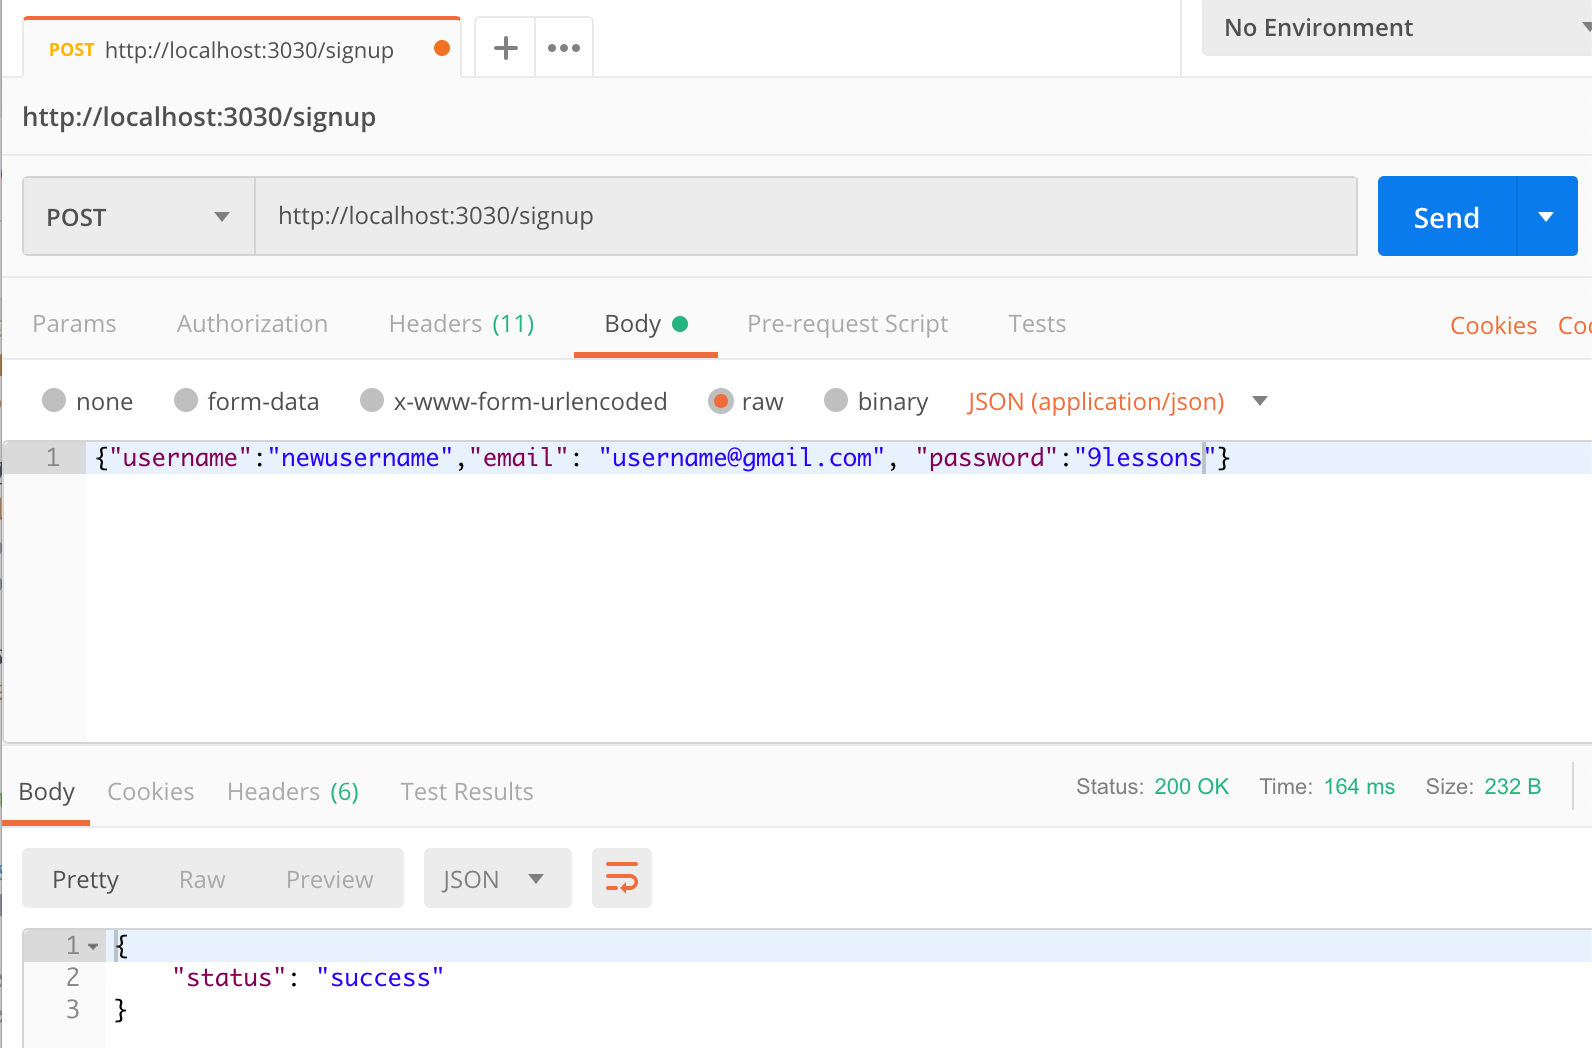Collapse response JSON at line 1 arrow
Image resolution: width=1592 pixels, height=1048 pixels.
93,946
